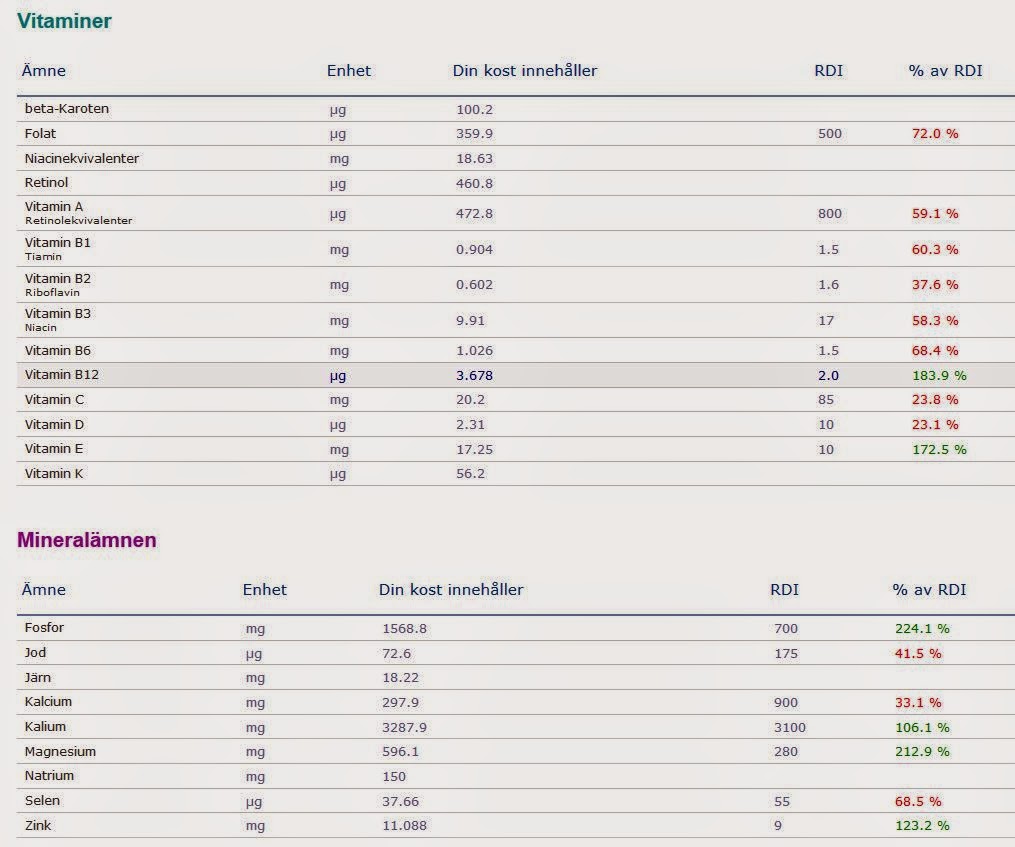Click the 3.678 amount for Vitamin B12
Viewport: 1015px width, 847px height.
(x=474, y=376)
